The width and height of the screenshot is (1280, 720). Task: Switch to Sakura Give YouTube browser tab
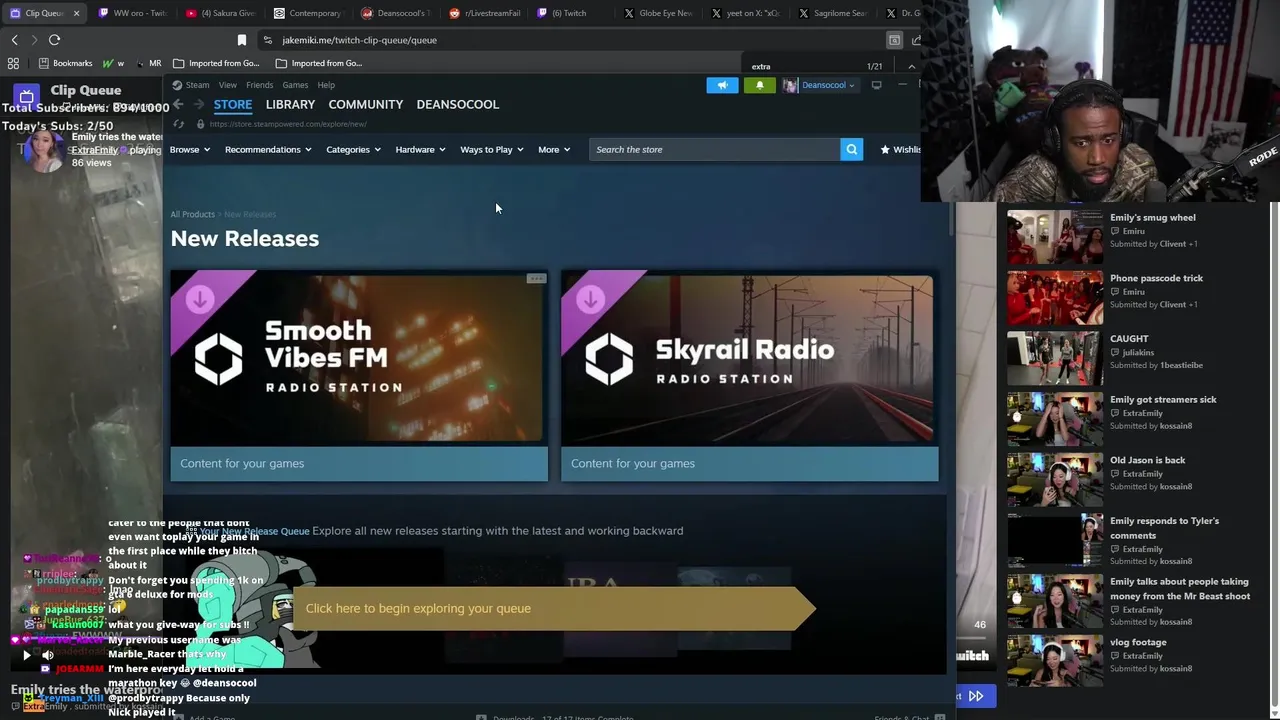[x=221, y=13]
